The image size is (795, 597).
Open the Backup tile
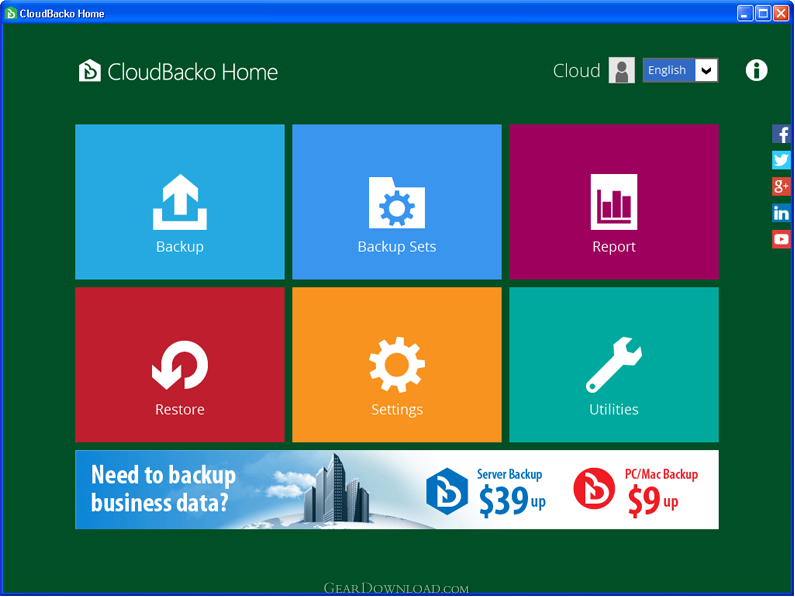tap(179, 201)
